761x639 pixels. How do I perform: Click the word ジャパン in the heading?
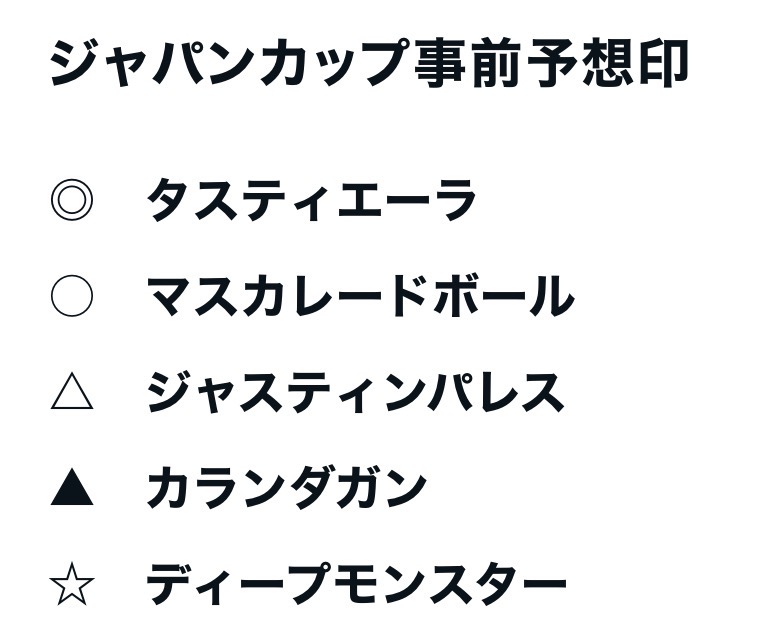[130, 65]
